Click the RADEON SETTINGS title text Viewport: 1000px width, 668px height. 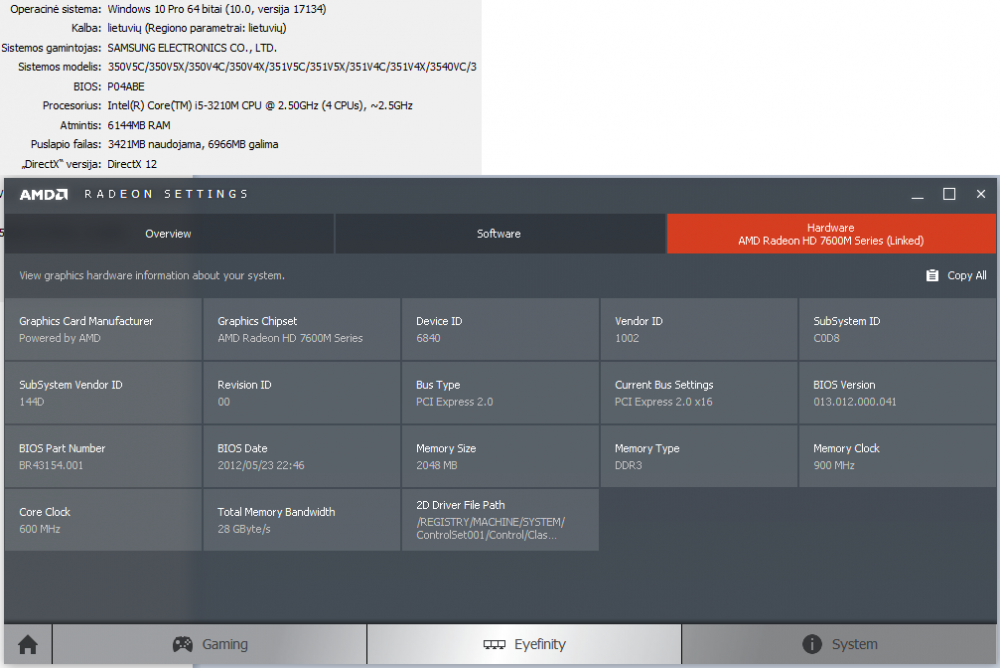coord(166,194)
